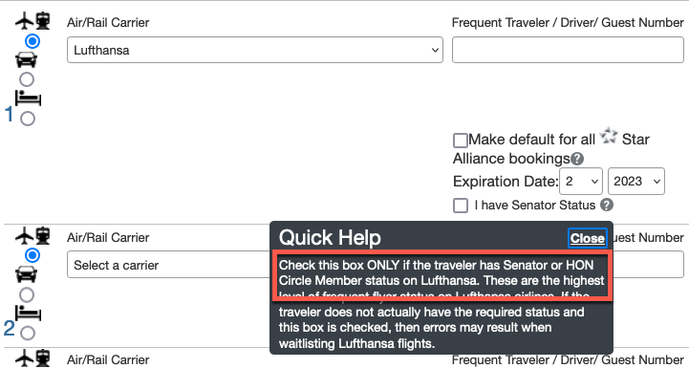Screen dimensions: 689x370
Task: Click the Star Alliance logo icon
Action: tap(609, 135)
